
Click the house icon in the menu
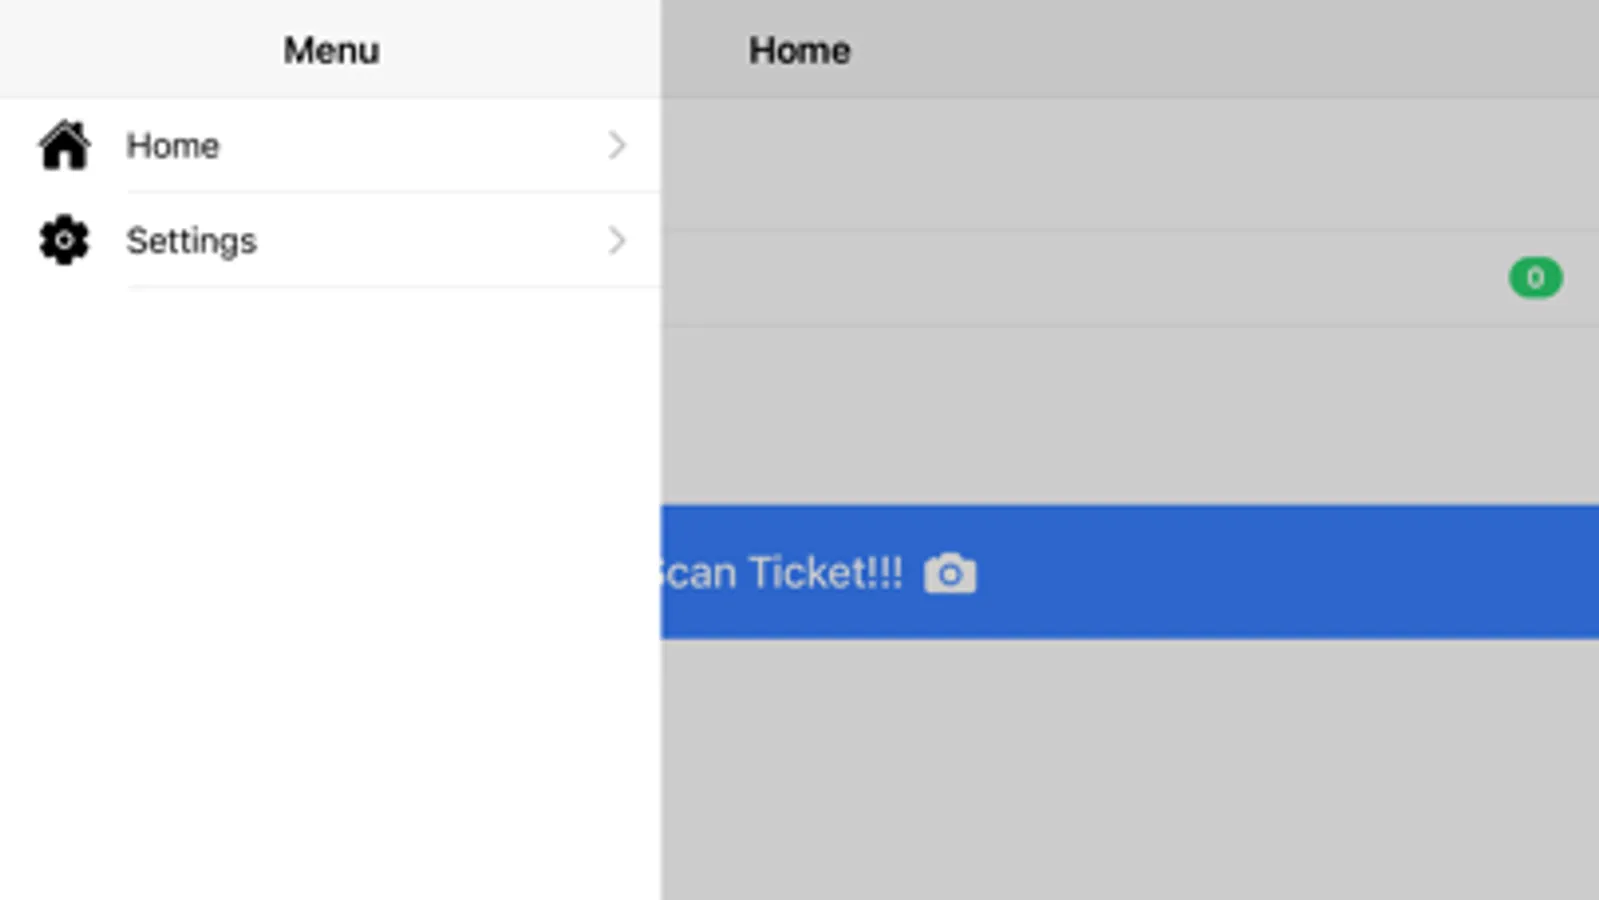coord(65,146)
